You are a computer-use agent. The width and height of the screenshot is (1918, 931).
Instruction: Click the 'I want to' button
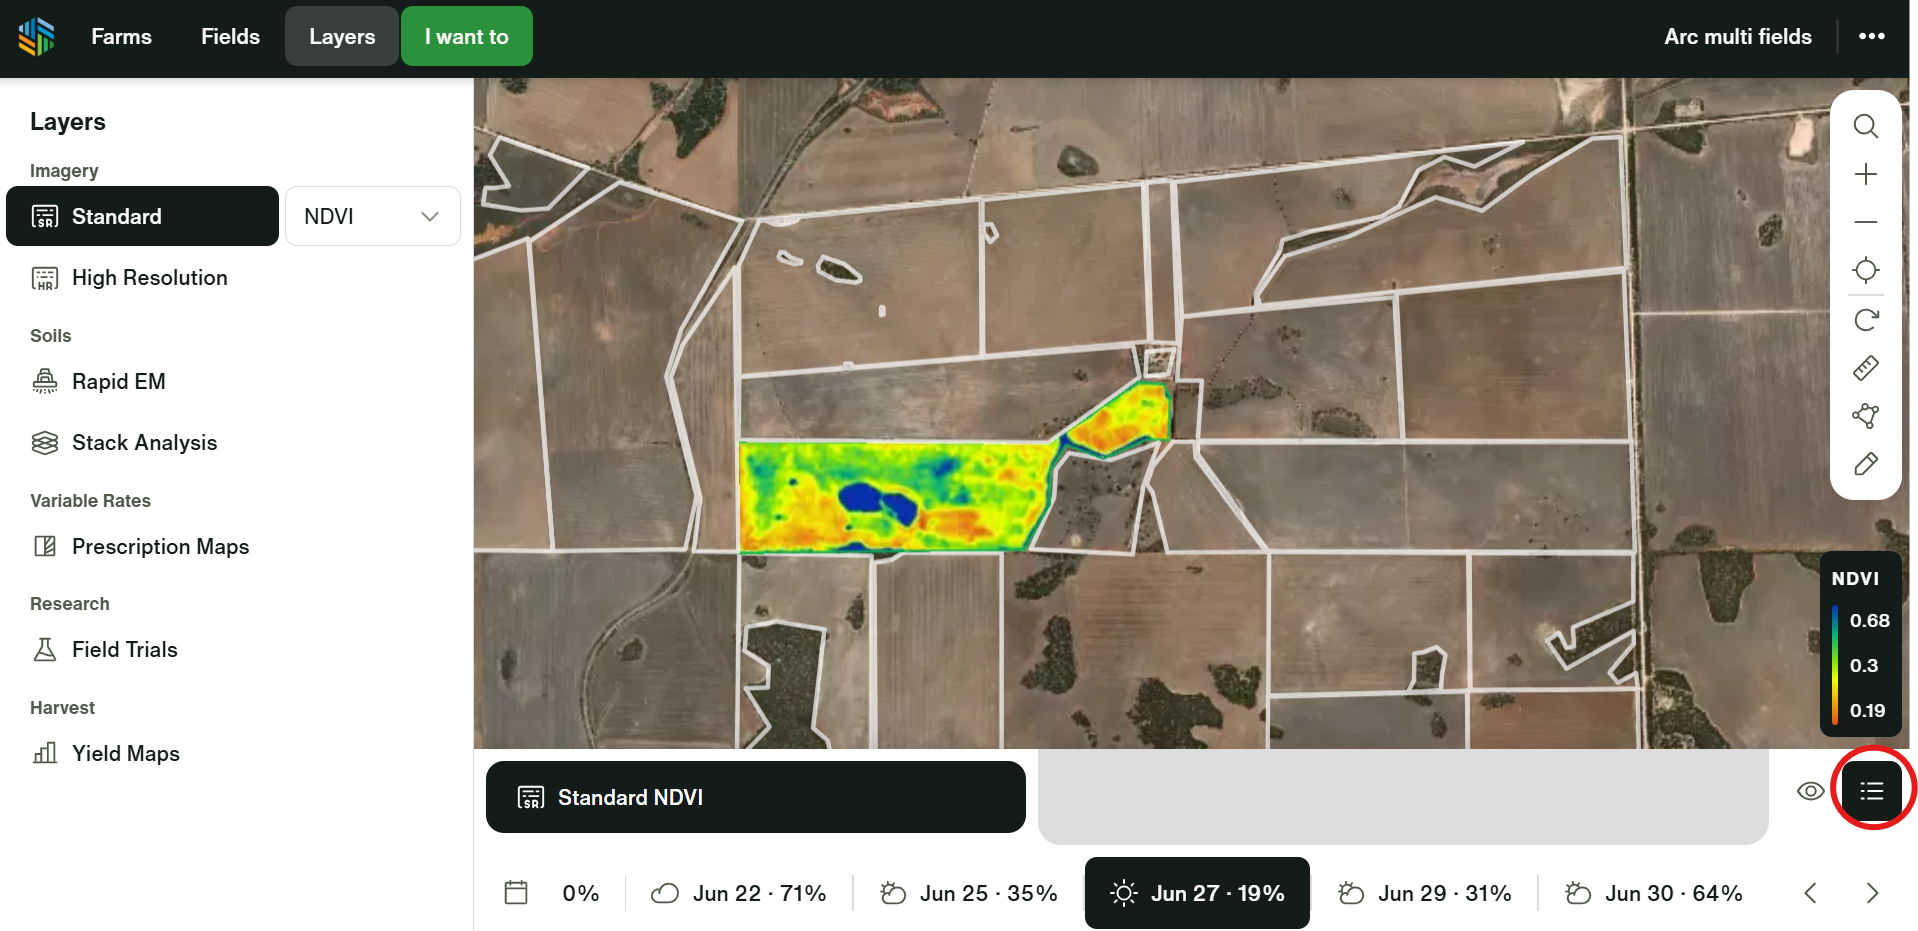[466, 36]
